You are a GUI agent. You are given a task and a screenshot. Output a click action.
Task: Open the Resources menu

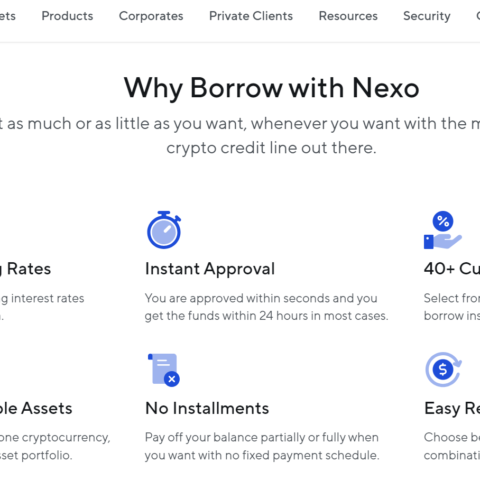(348, 16)
